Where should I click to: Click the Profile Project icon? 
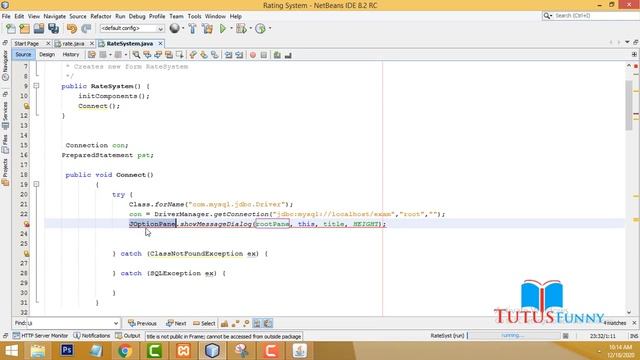pos(260,29)
